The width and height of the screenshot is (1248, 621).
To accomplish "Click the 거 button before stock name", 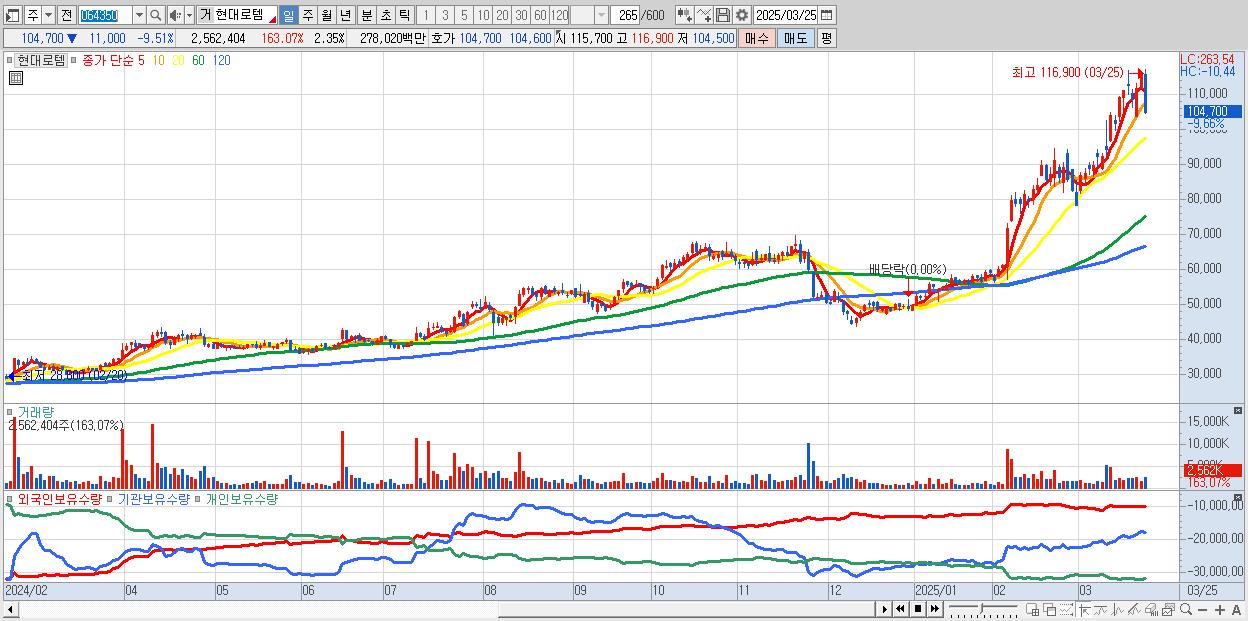I will [x=204, y=15].
